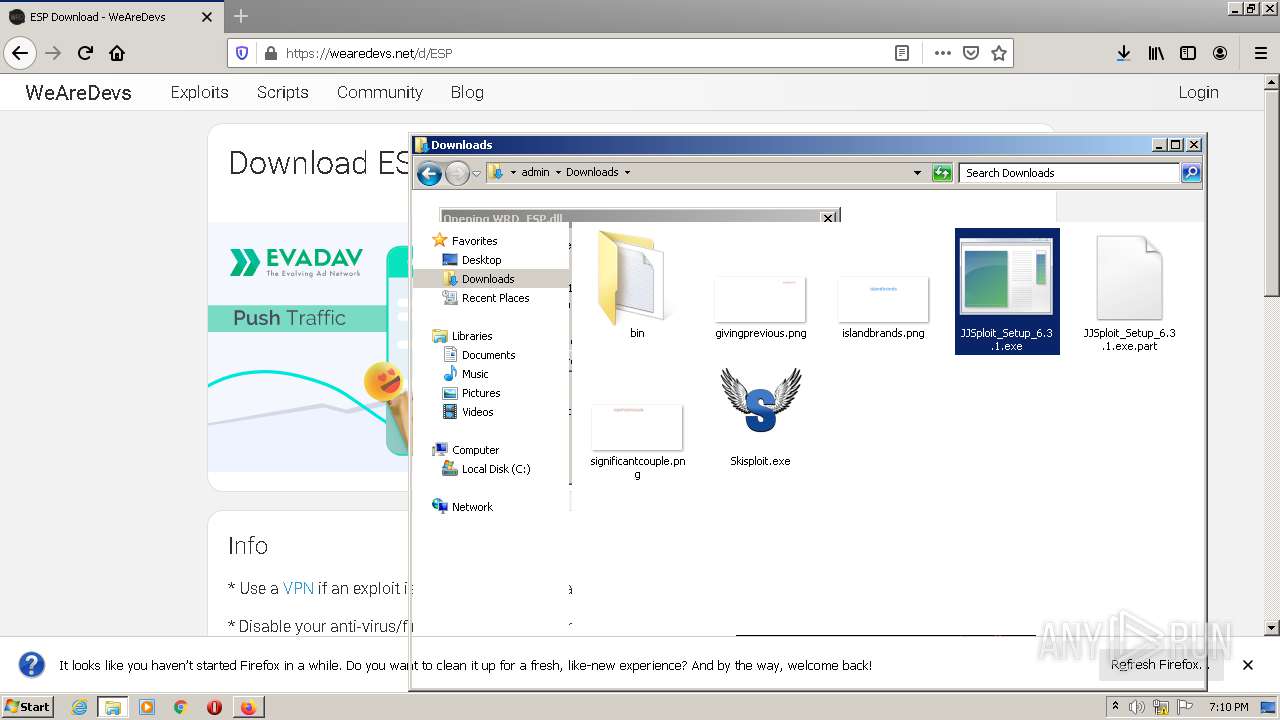Select Desktop in navigation pane
The height and width of the screenshot is (720, 1280).
coord(481,260)
